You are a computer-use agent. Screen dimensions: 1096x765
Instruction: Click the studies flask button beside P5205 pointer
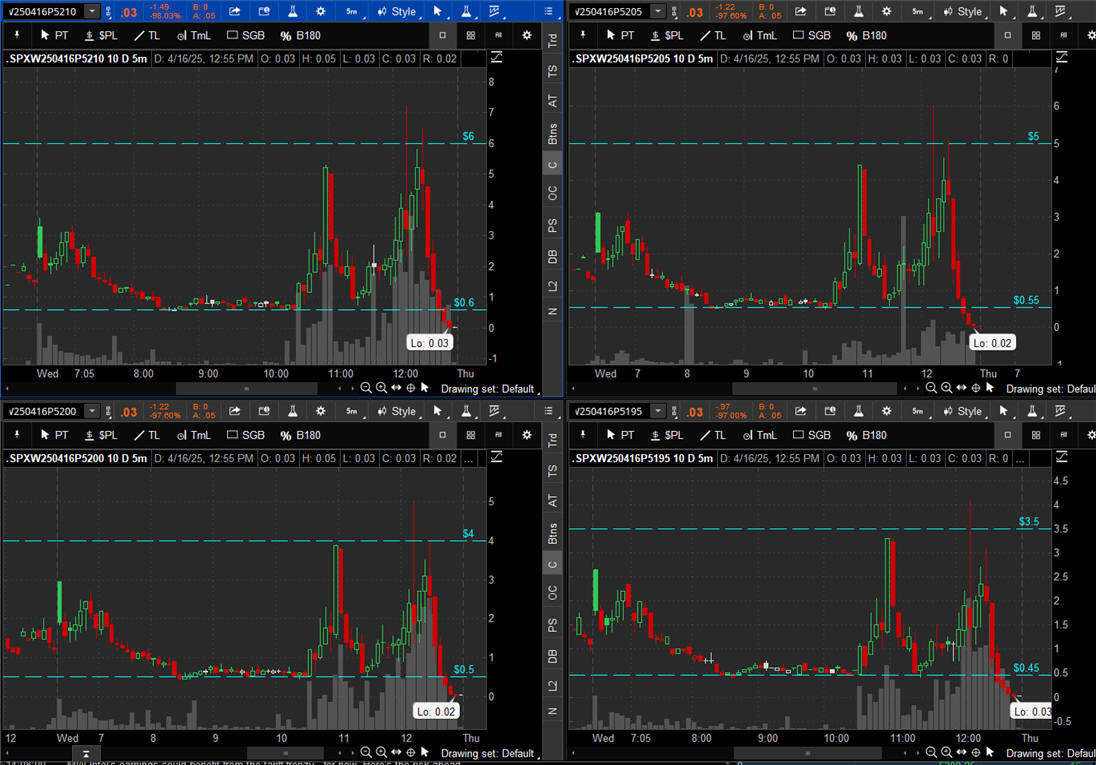click(x=1032, y=12)
